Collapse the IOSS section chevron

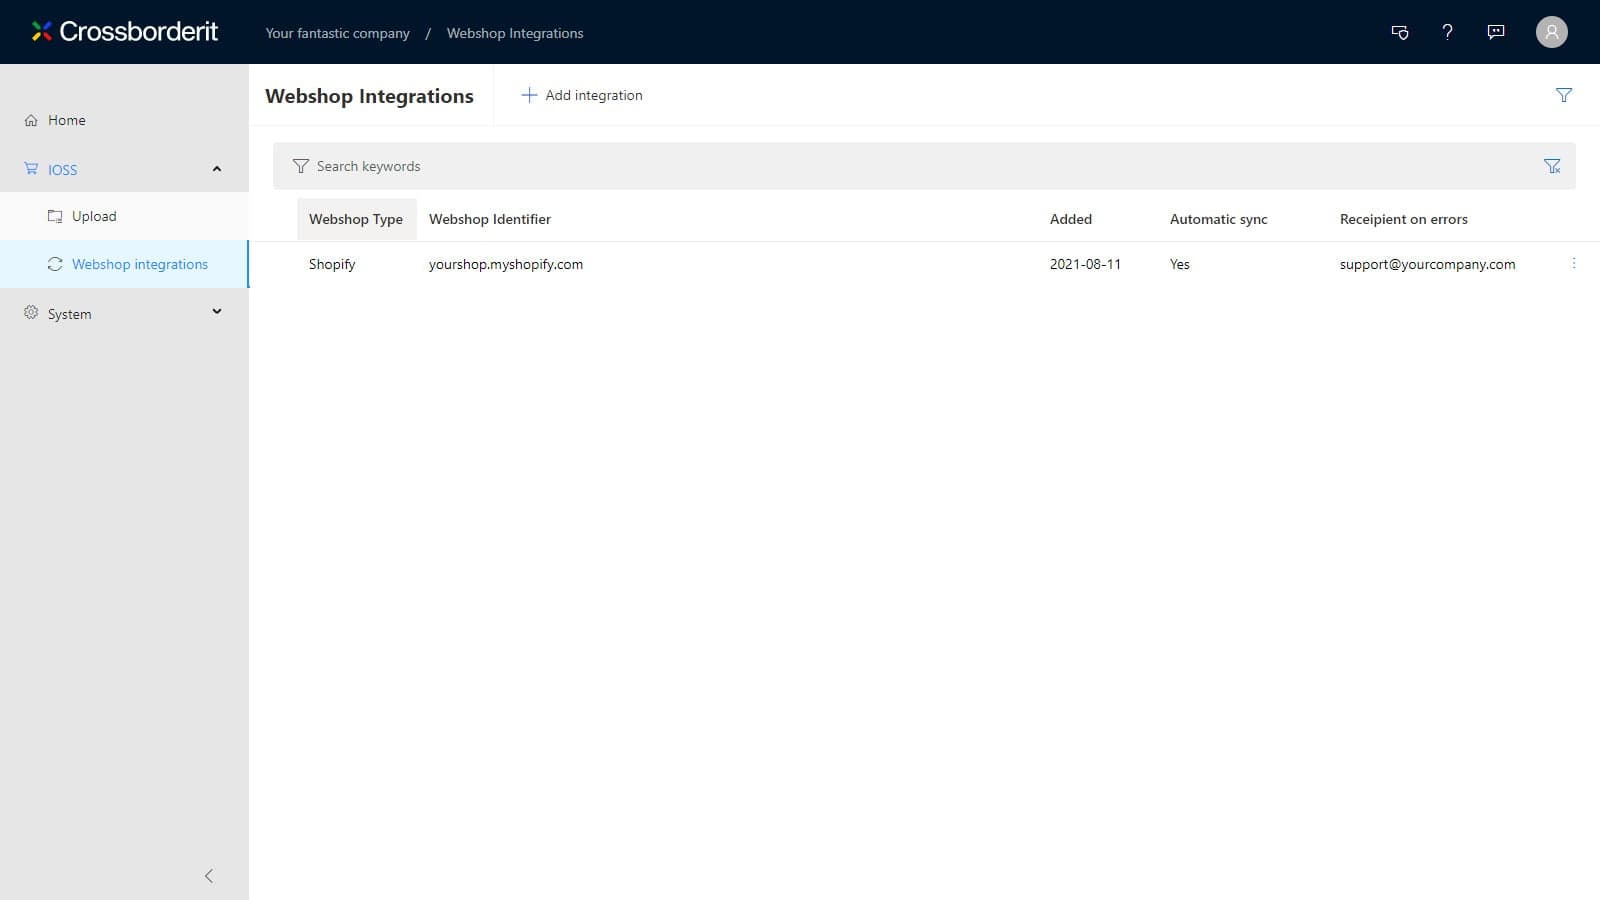point(217,168)
